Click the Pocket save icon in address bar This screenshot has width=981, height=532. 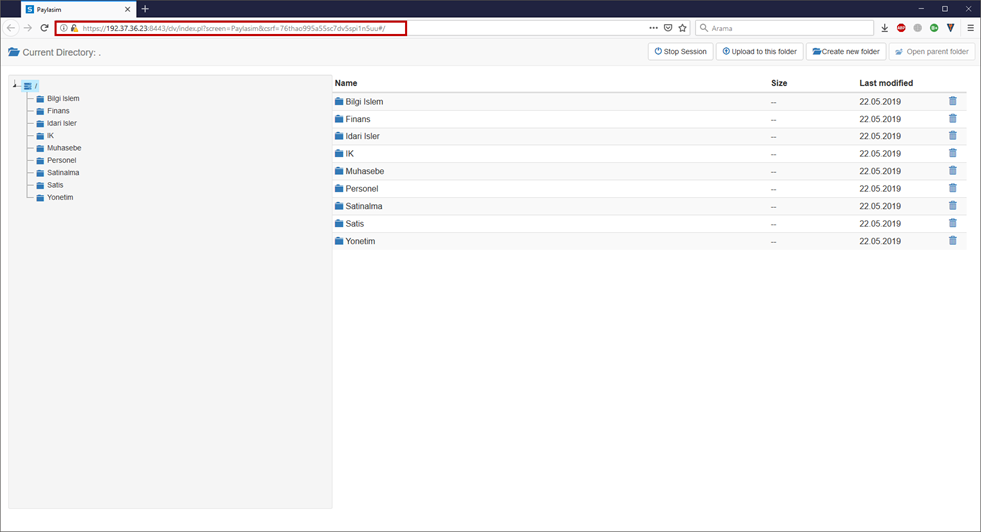click(668, 28)
